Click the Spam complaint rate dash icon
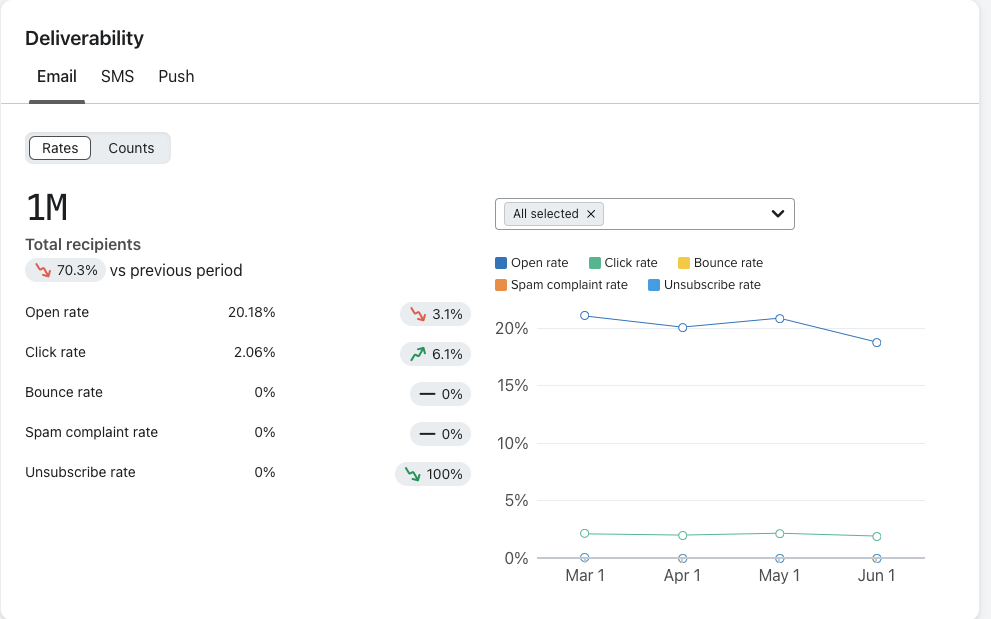 click(x=427, y=434)
